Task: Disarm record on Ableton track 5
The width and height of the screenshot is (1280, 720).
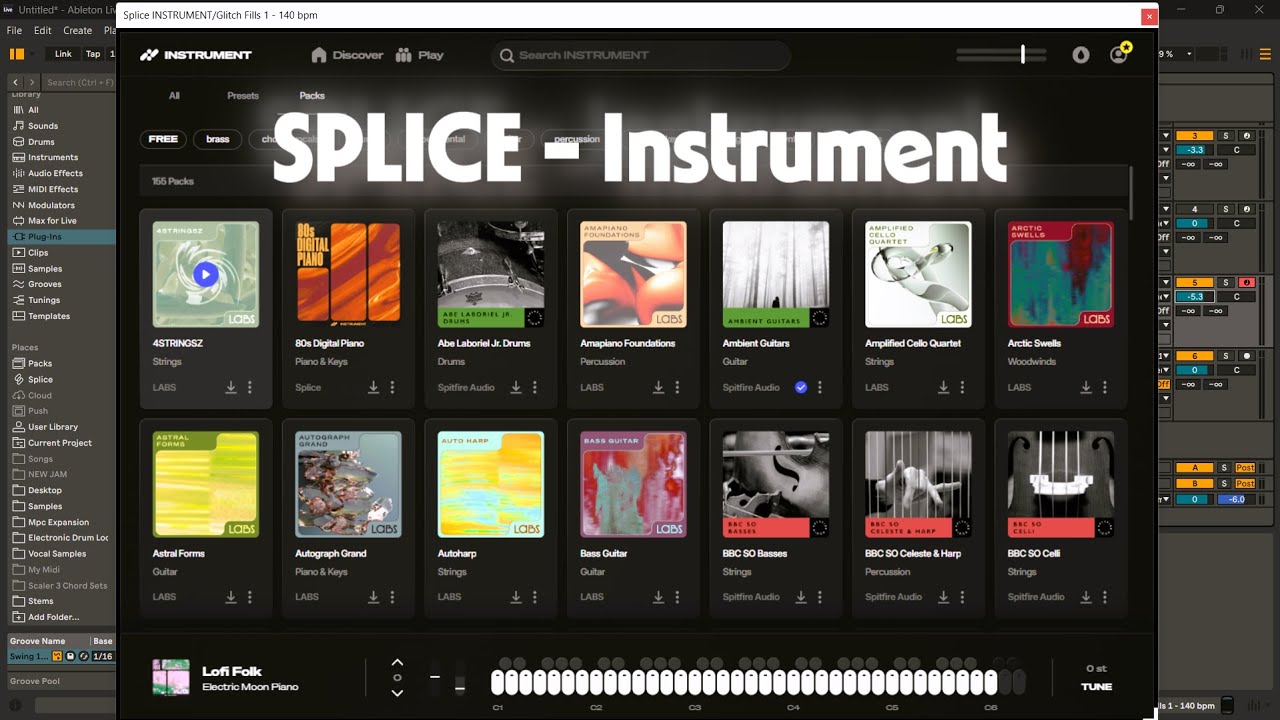Action: pos(1246,283)
